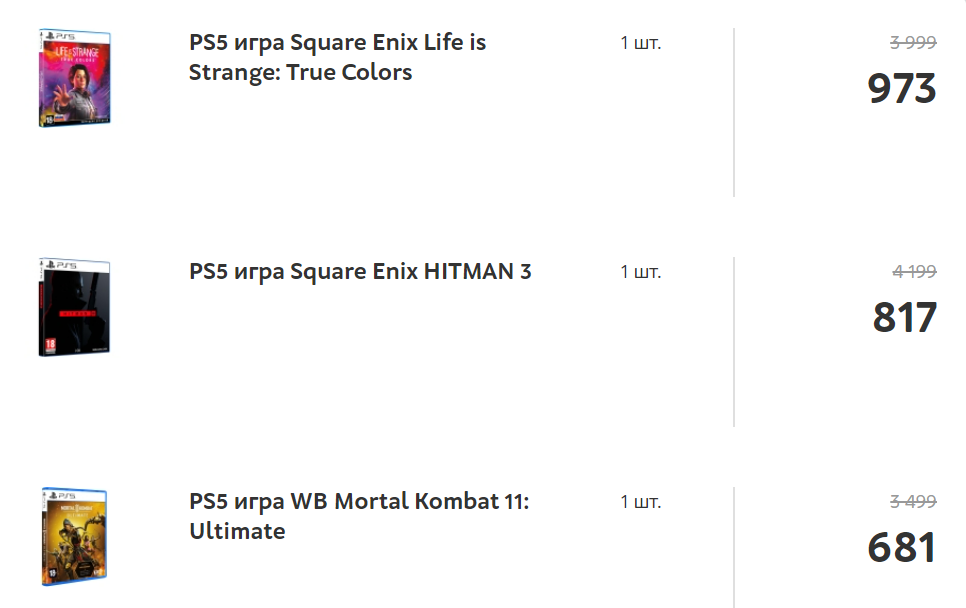Click the crossed-out old price 3 499

[913, 501]
